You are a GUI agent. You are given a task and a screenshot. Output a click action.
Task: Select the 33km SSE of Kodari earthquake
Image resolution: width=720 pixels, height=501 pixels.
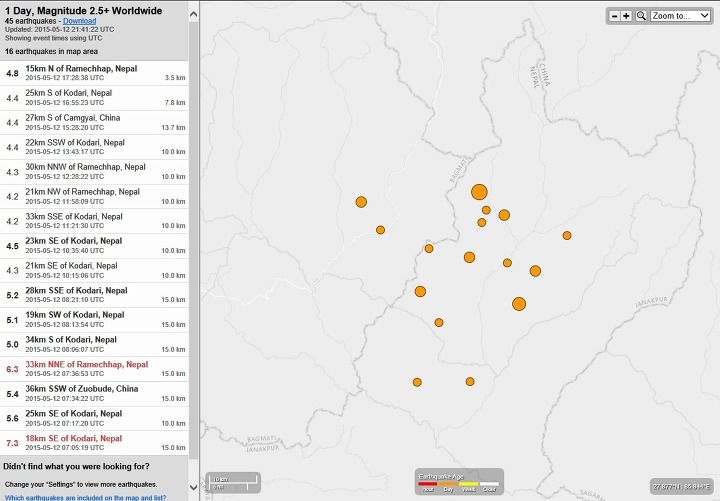[94, 221]
